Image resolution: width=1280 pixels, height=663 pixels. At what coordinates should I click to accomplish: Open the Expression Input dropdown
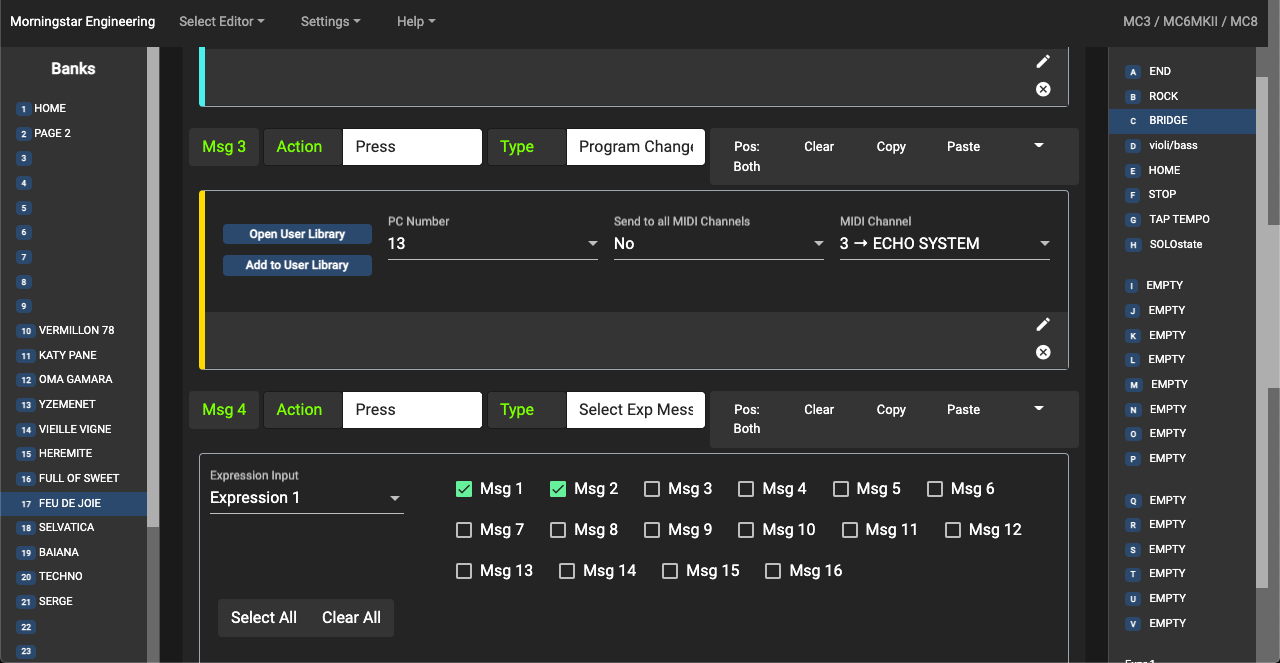[306, 498]
